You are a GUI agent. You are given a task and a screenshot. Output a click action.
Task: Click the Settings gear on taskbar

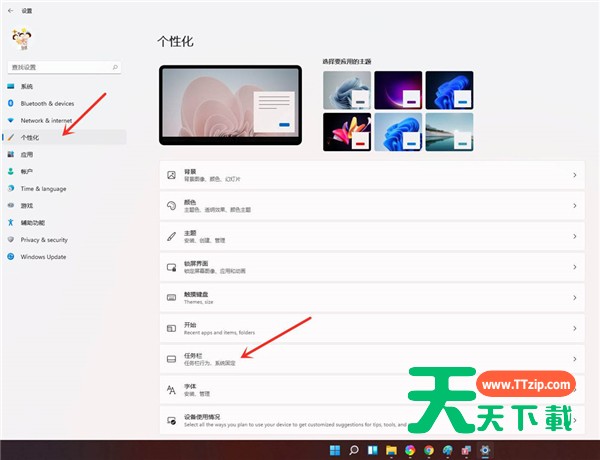point(485,450)
